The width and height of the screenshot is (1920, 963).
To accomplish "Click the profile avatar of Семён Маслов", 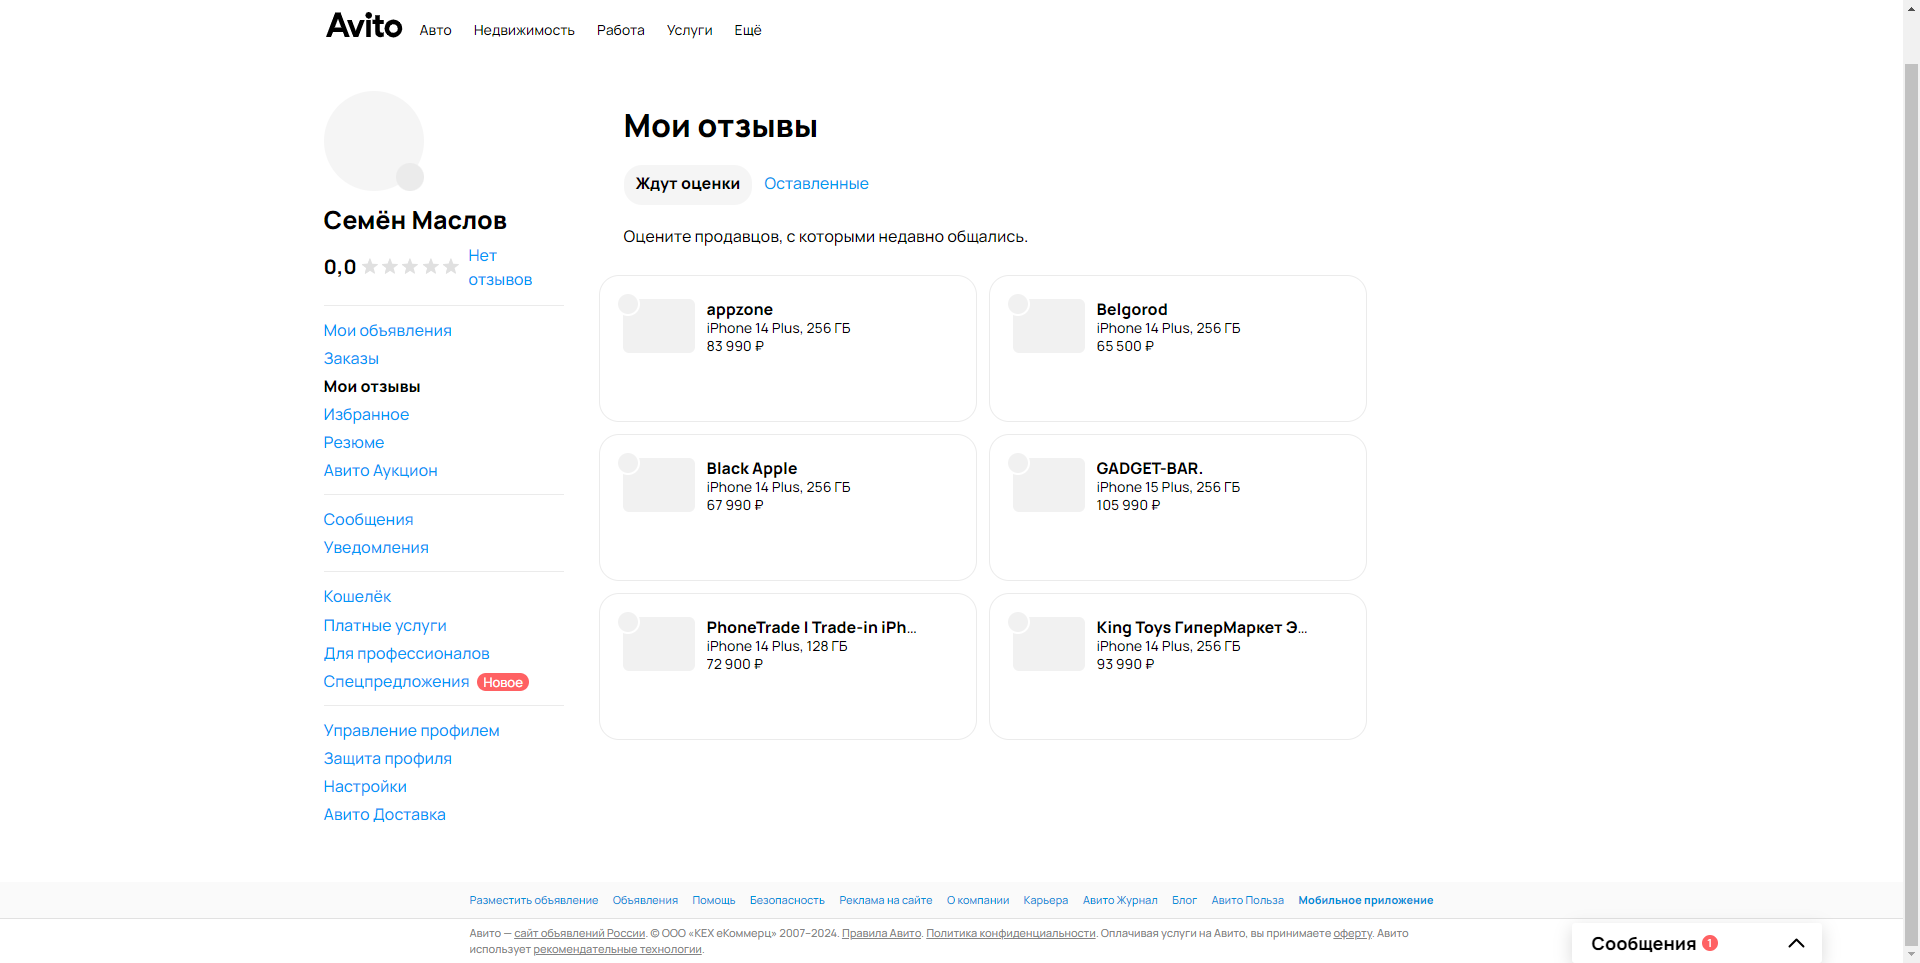I will tap(374, 141).
